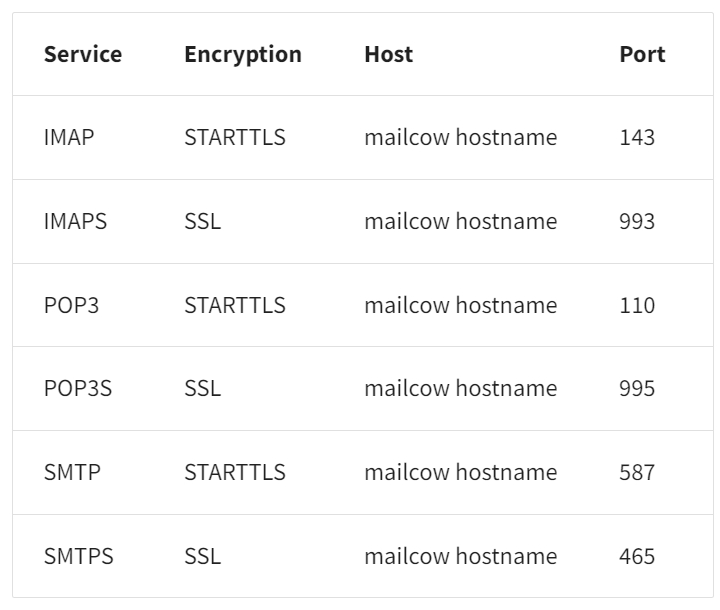Click the POP3 service name
The image size is (720, 610).
point(71,305)
